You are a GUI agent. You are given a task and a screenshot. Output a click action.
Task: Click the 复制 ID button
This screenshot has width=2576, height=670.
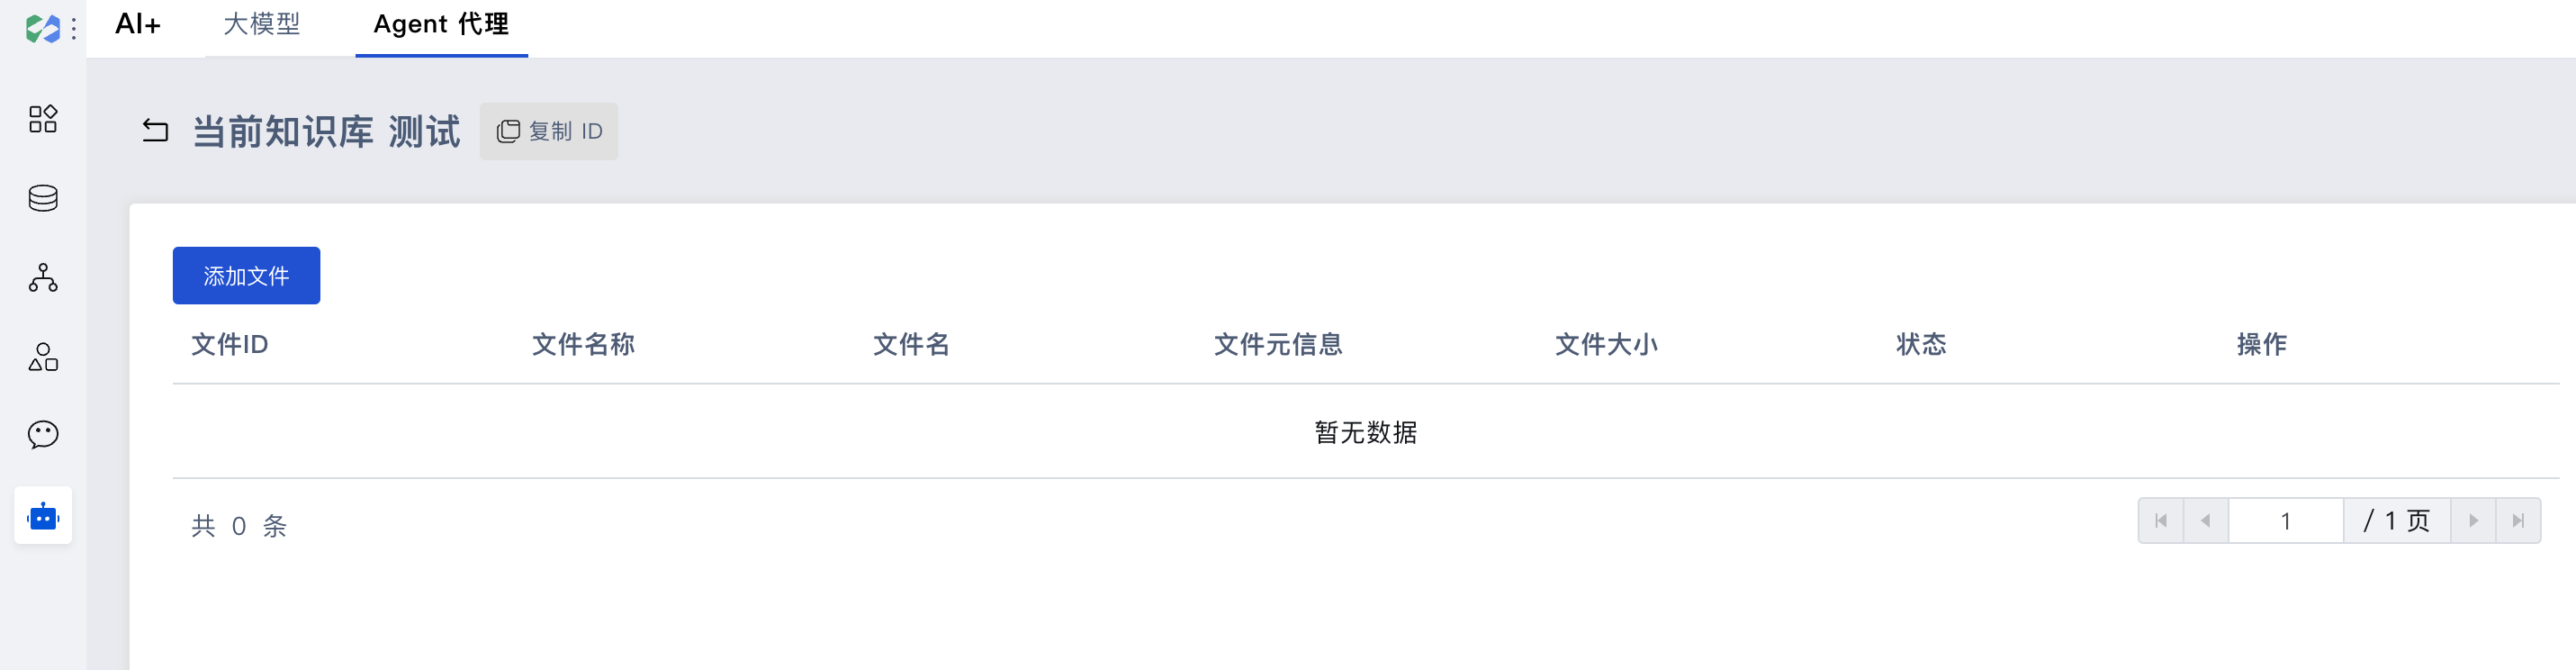click(549, 131)
